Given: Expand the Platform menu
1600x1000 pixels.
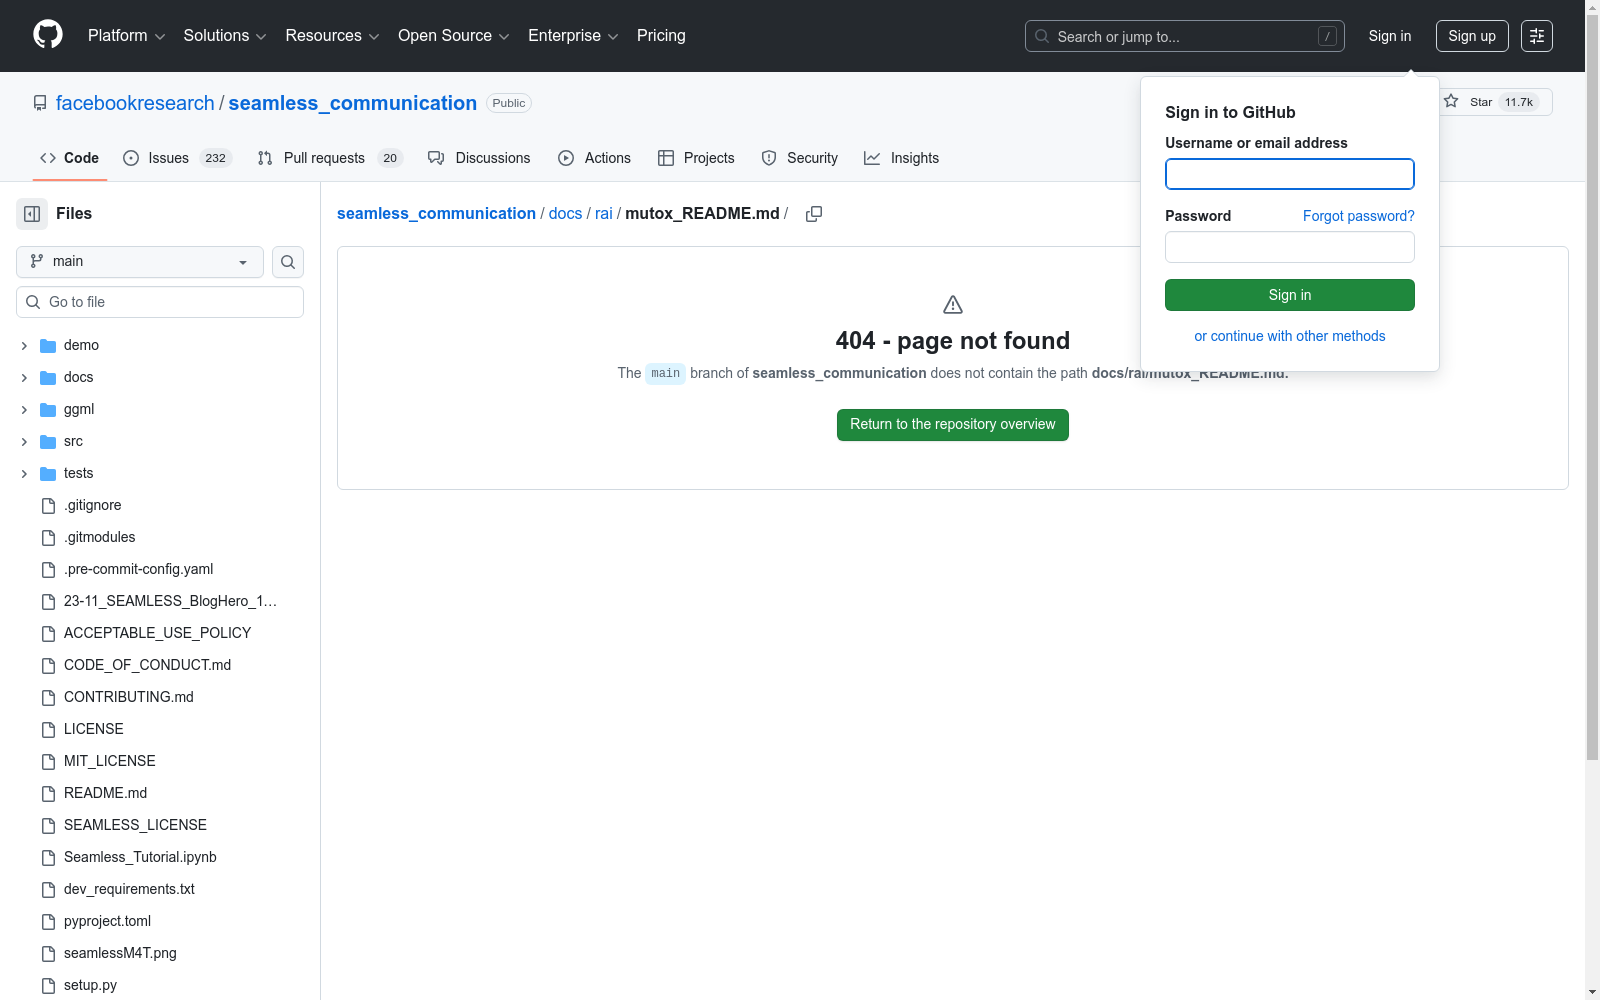Looking at the screenshot, I should click(126, 36).
